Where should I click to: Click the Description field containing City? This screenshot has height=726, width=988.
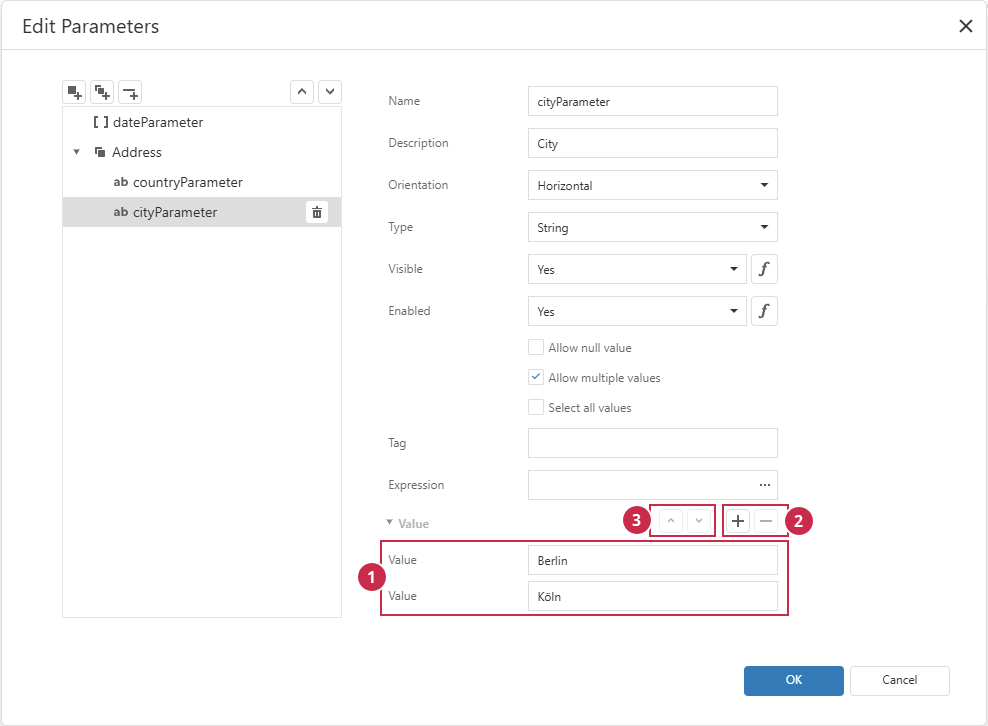click(x=653, y=144)
